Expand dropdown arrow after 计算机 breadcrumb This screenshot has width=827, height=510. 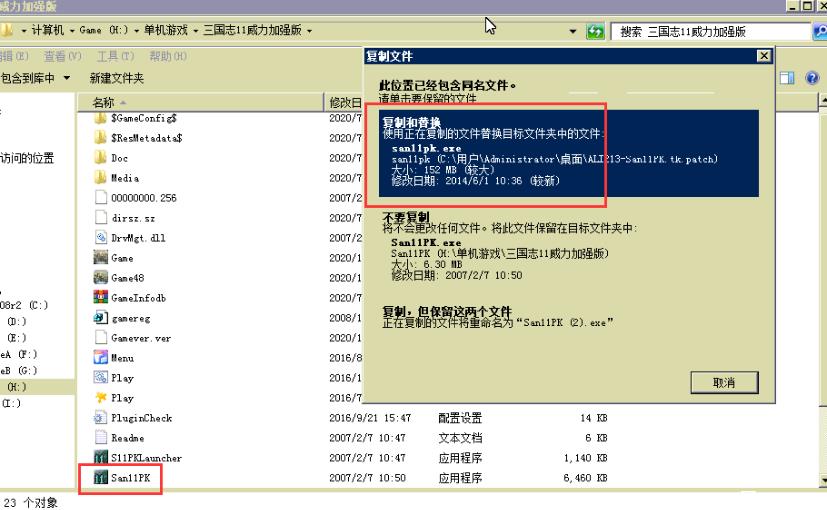pos(72,31)
